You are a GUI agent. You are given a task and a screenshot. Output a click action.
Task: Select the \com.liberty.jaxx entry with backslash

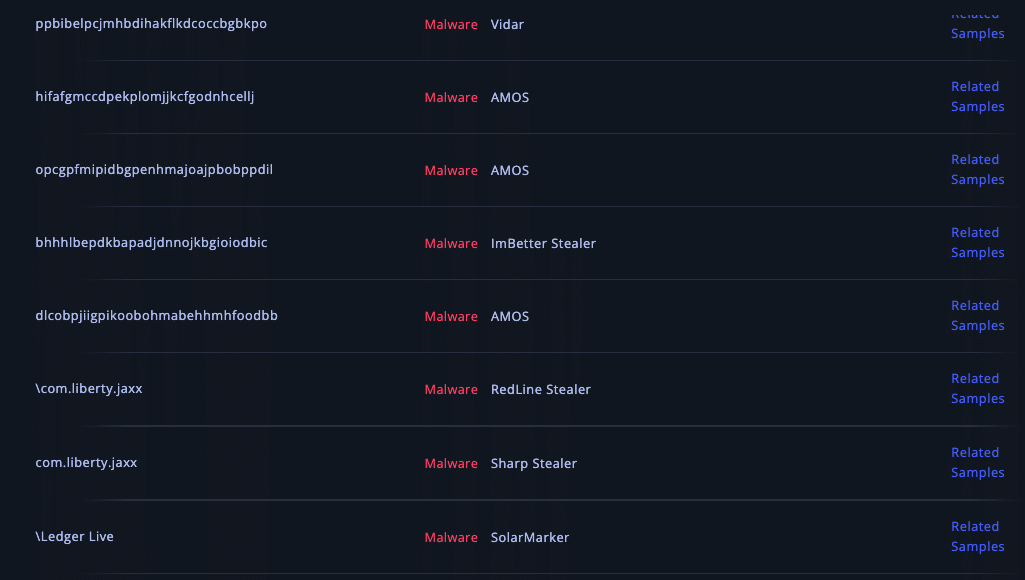tap(89, 389)
